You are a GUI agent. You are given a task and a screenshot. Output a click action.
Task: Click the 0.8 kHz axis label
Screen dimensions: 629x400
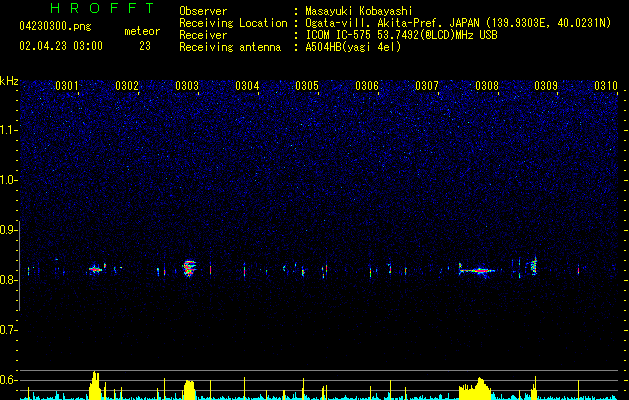tap(8, 280)
